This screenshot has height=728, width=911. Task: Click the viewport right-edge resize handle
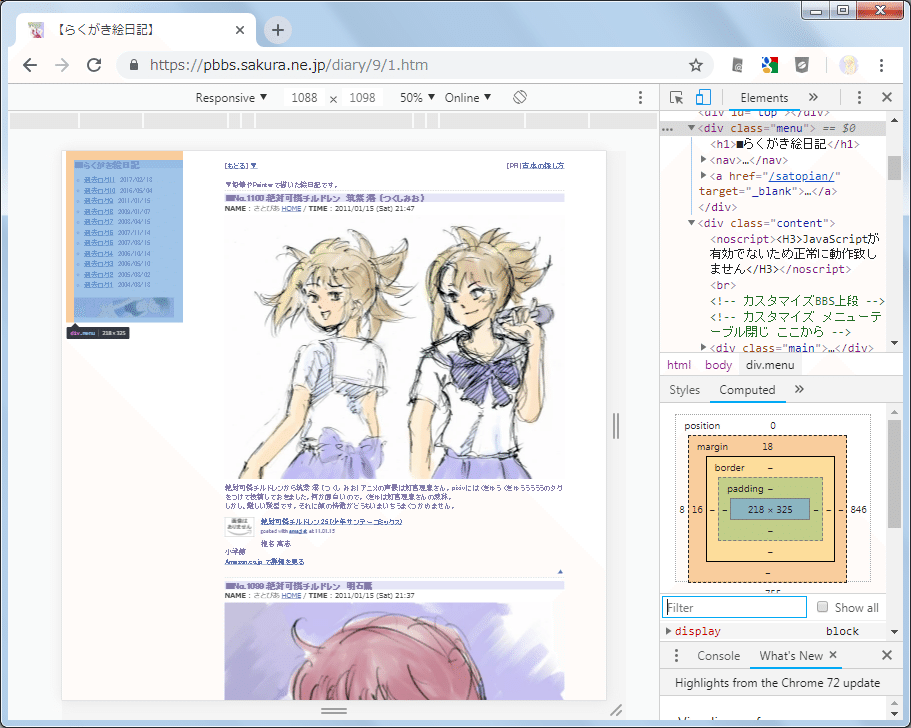tap(616, 425)
